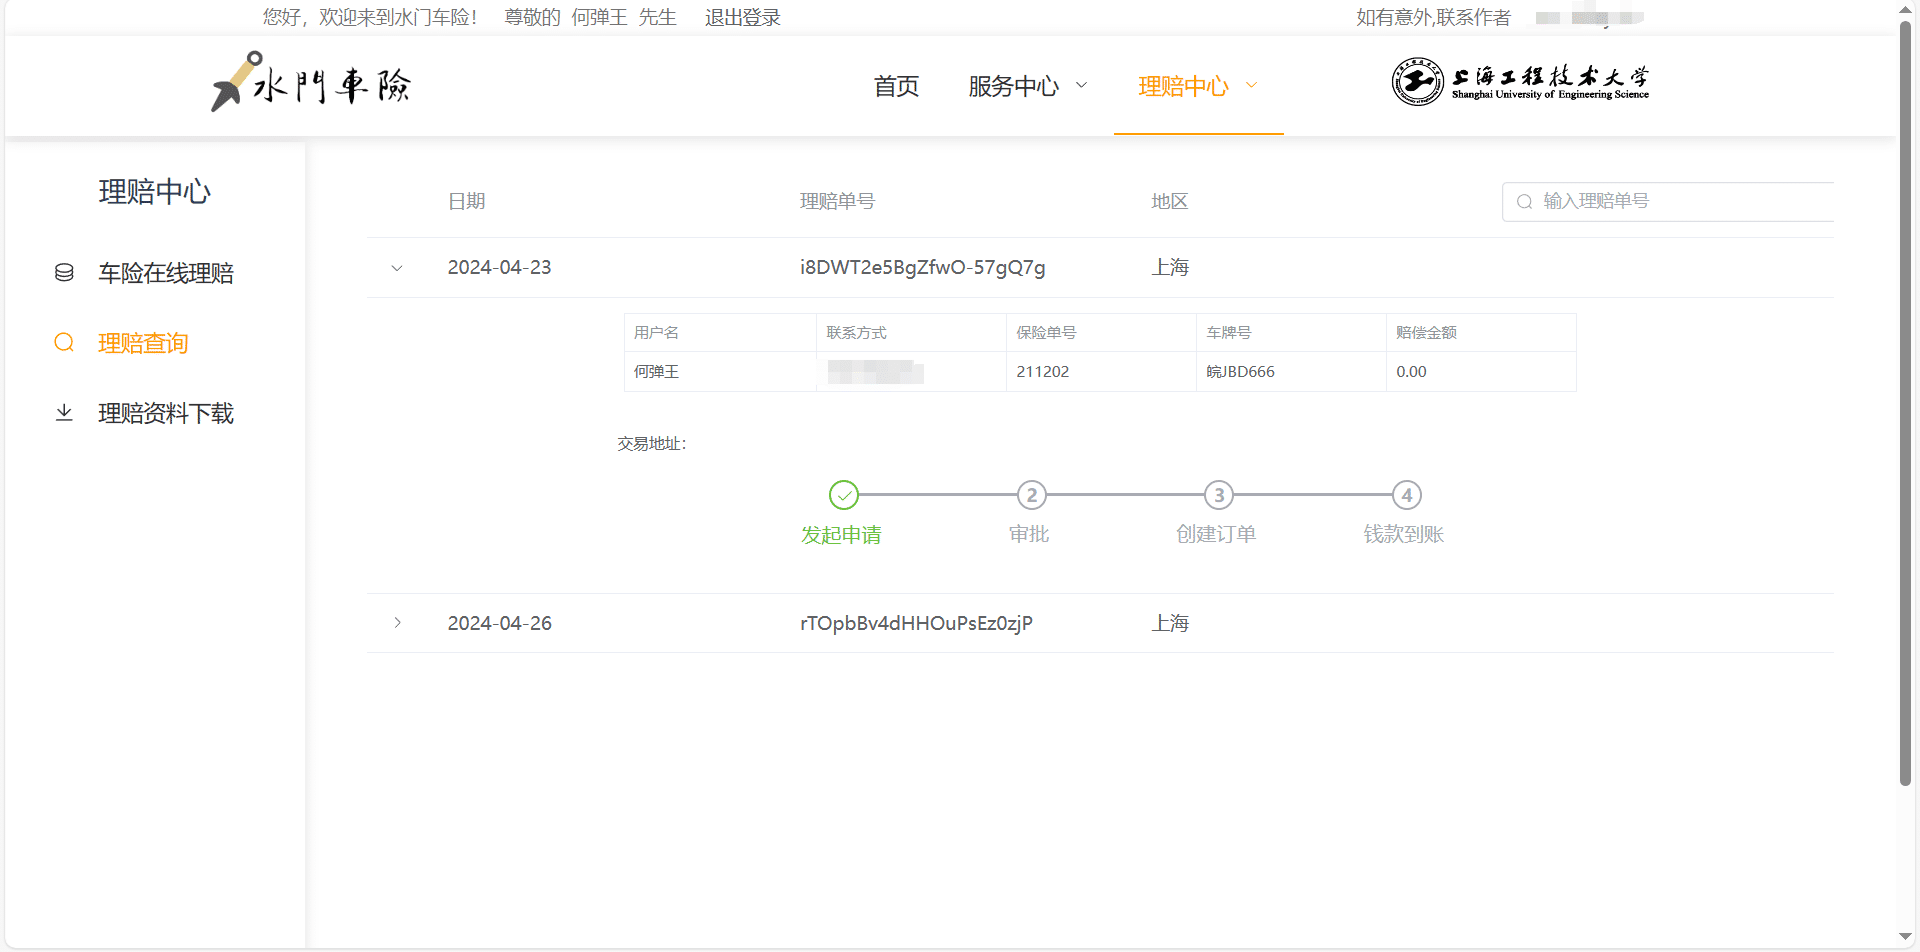Screen dimensions: 1920x952
Task: Collapse the 2024-04-23 claim row
Action: pyautogui.click(x=397, y=268)
